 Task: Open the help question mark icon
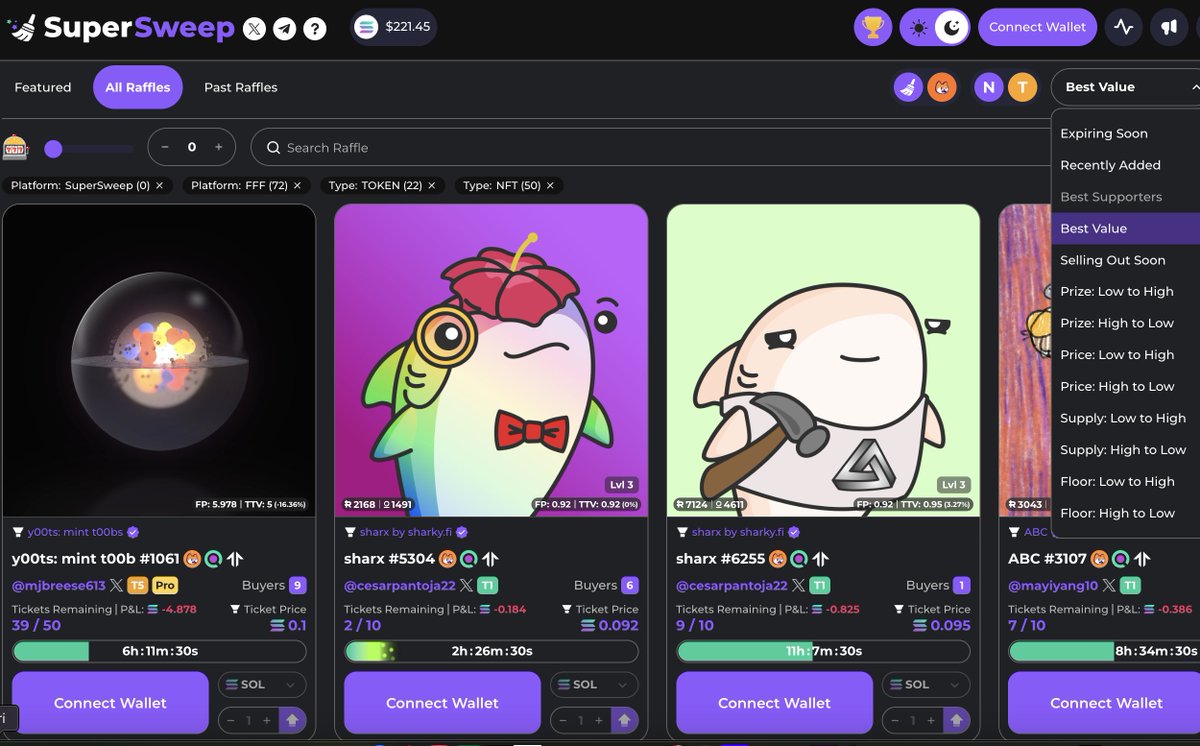coord(315,28)
